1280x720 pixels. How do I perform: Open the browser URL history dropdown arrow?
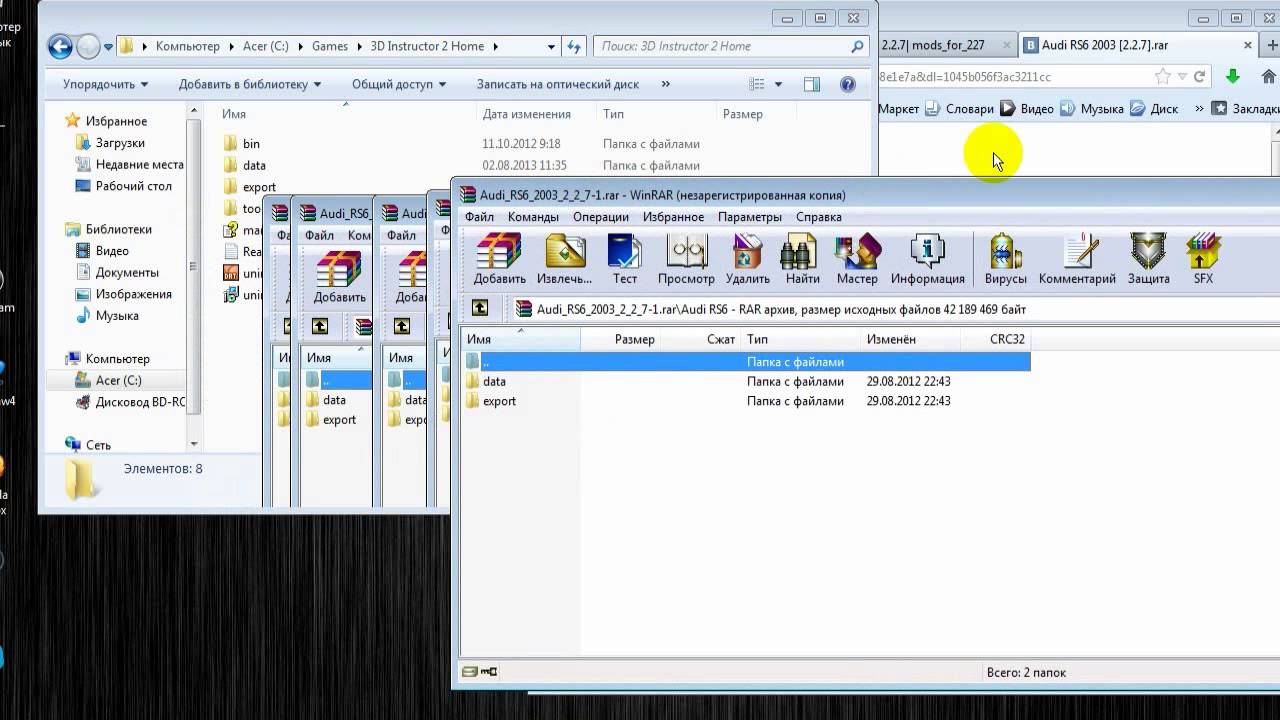1182,77
